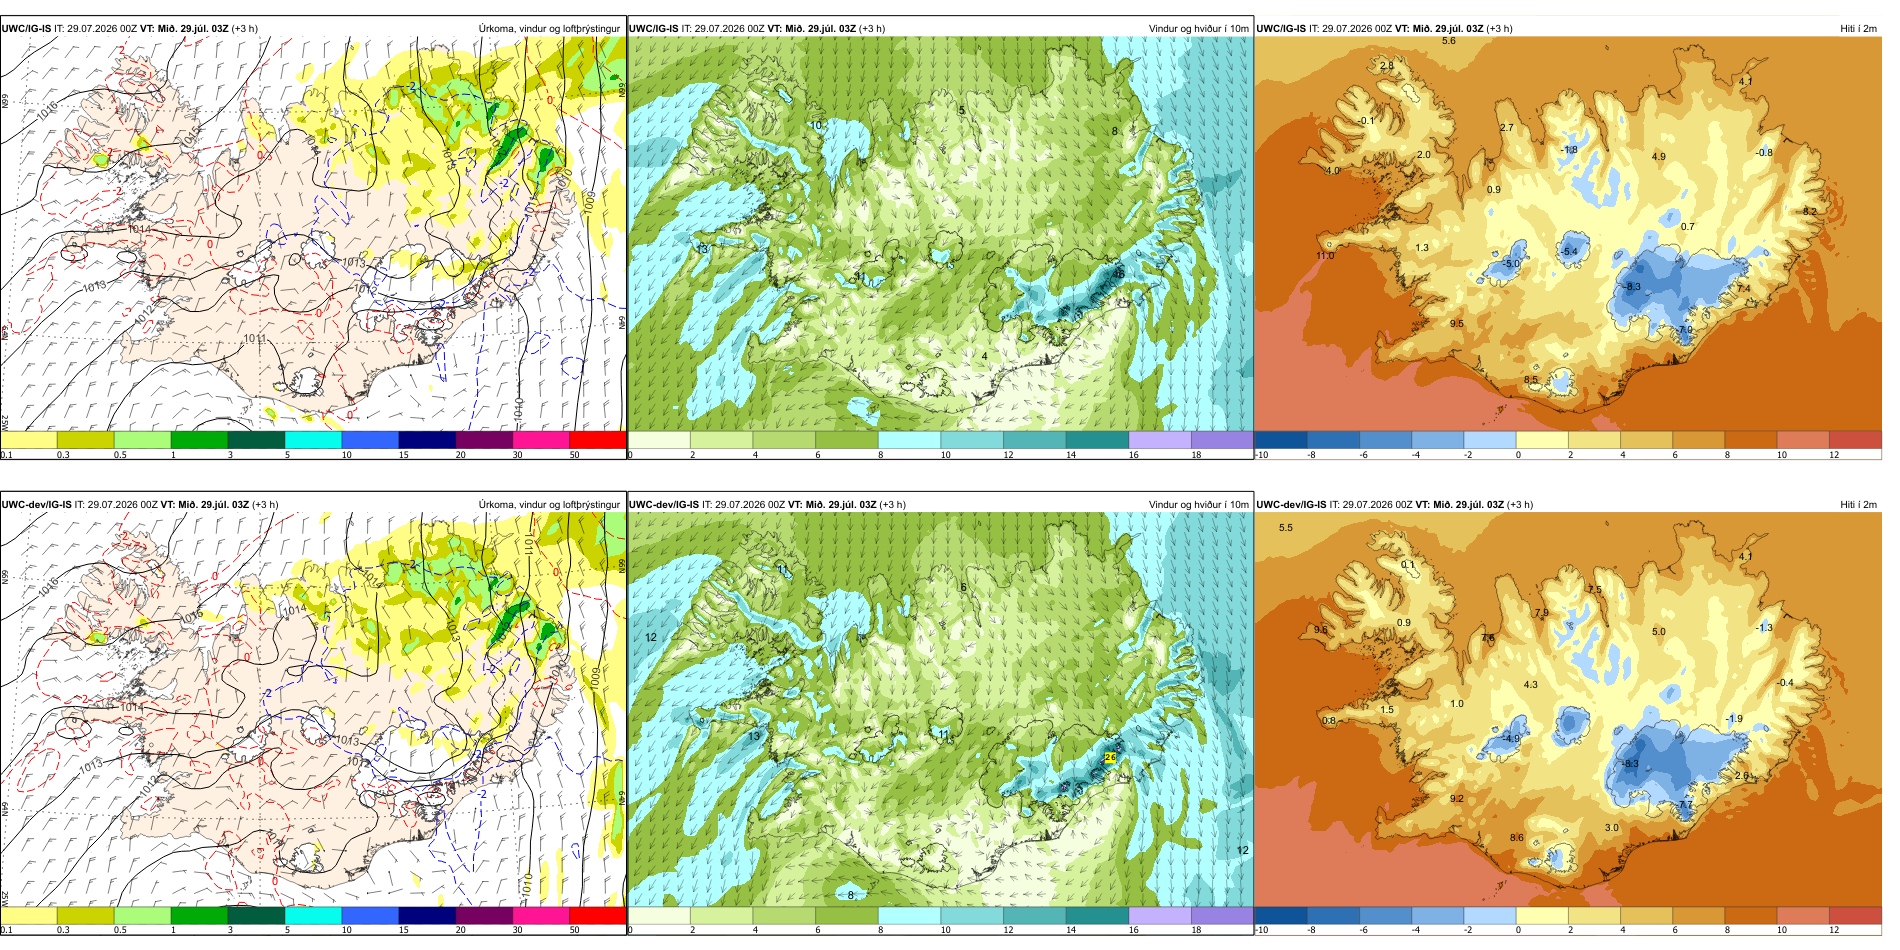Image resolution: width=1900 pixels, height=950 pixels.
Task: Click blue 10 swatch in UWC precipitation legend
Action: pos(370,440)
